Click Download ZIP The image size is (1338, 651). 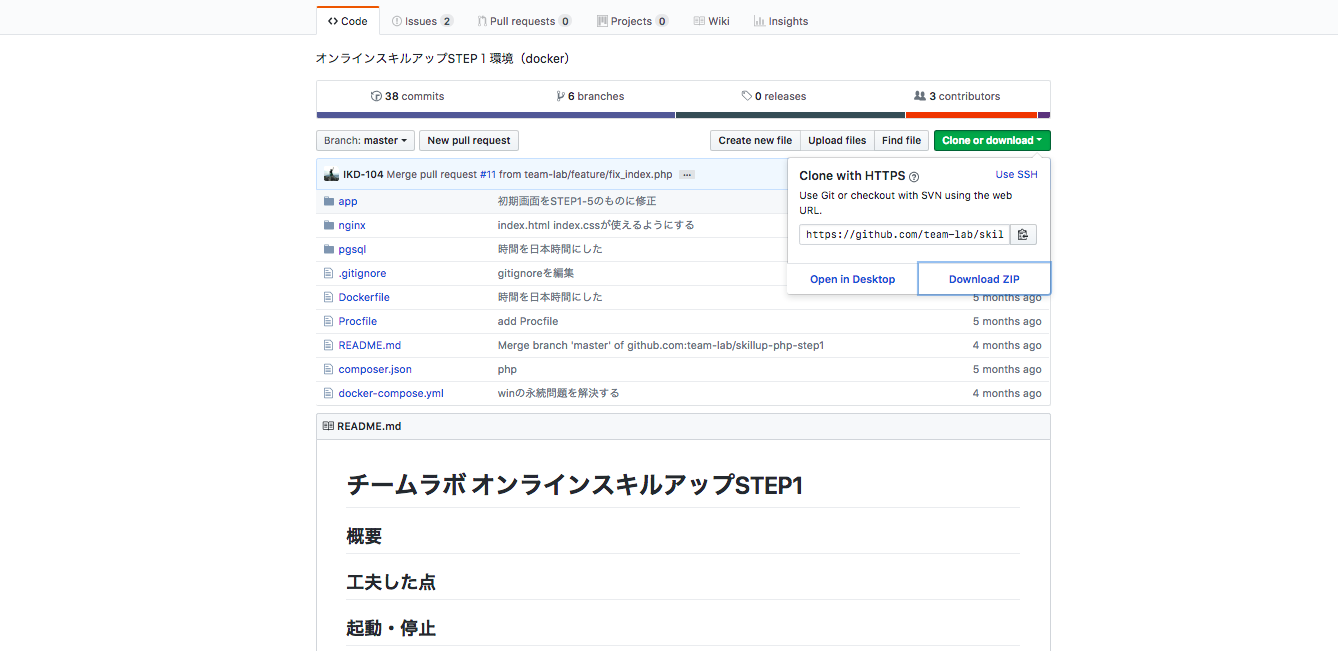point(984,279)
